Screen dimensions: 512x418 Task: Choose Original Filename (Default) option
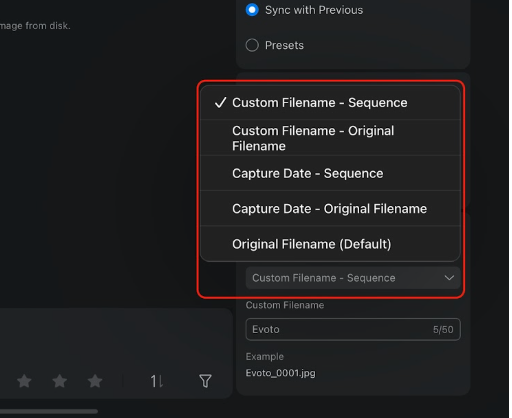tap(330, 244)
